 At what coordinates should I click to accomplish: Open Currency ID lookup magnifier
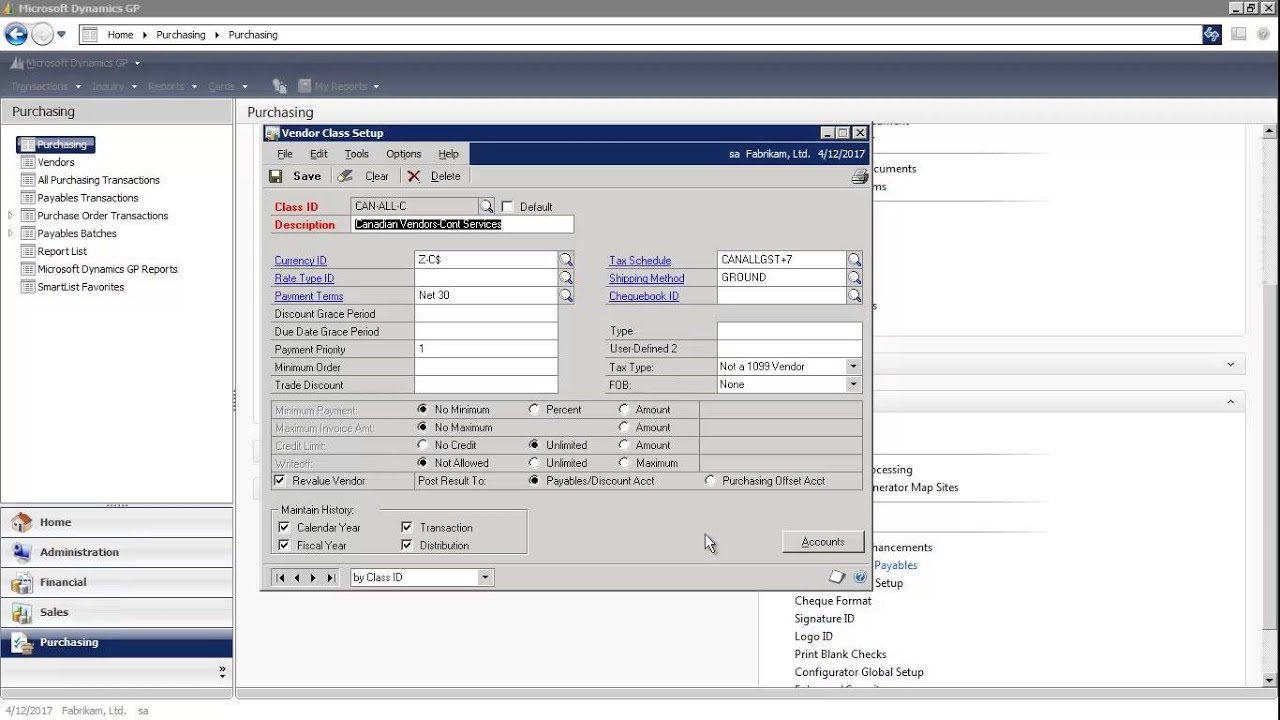coord(566,260)
